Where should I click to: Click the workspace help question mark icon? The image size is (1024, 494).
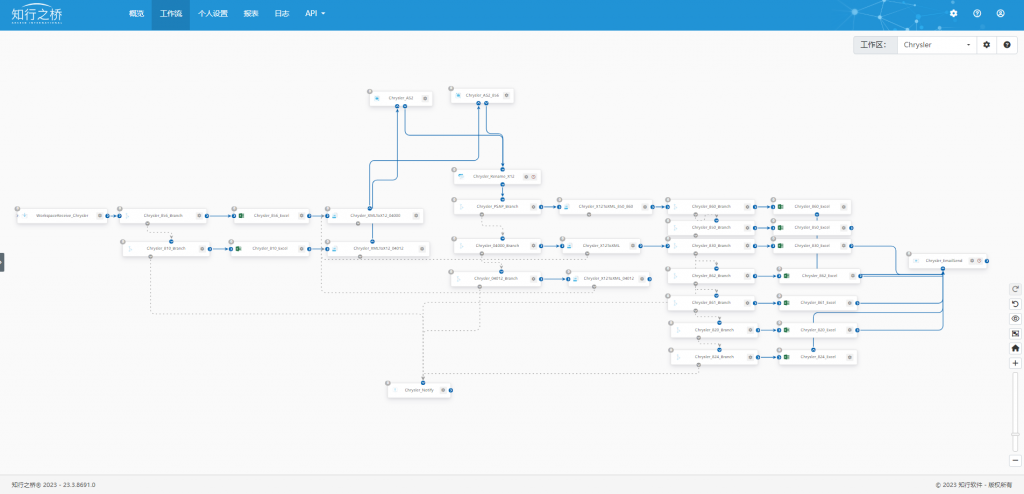tap(1006, 45)
